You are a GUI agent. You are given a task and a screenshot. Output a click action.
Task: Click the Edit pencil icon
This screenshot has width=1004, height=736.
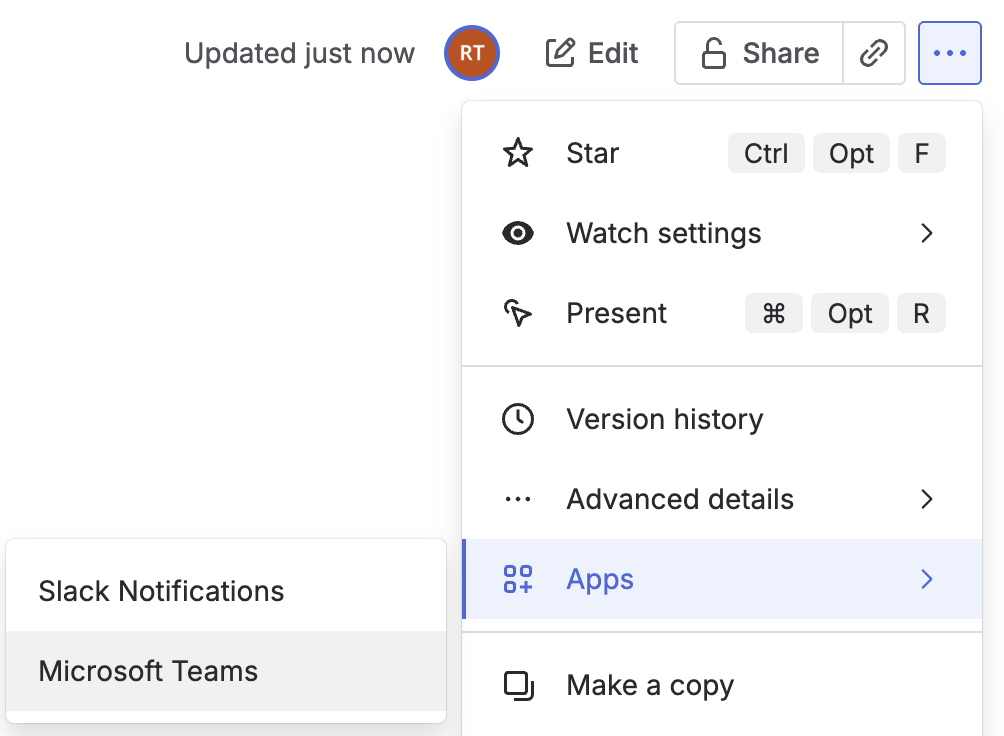[560, 53]
